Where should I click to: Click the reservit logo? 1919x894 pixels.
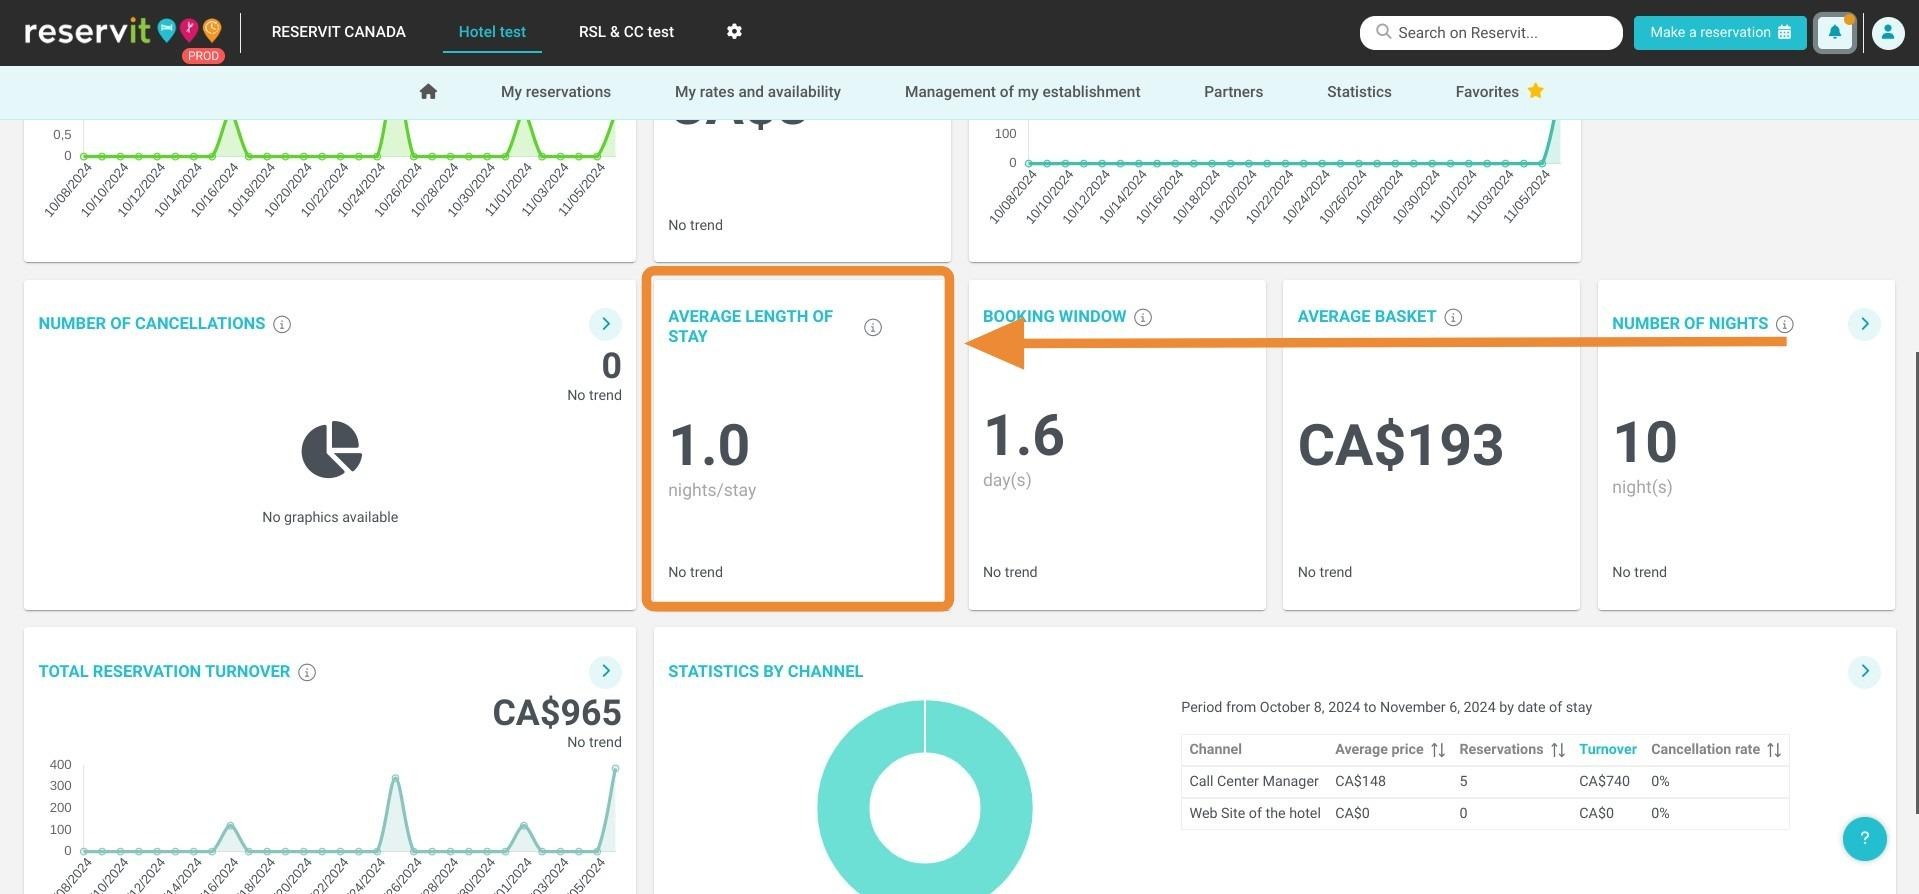[124, 34]
